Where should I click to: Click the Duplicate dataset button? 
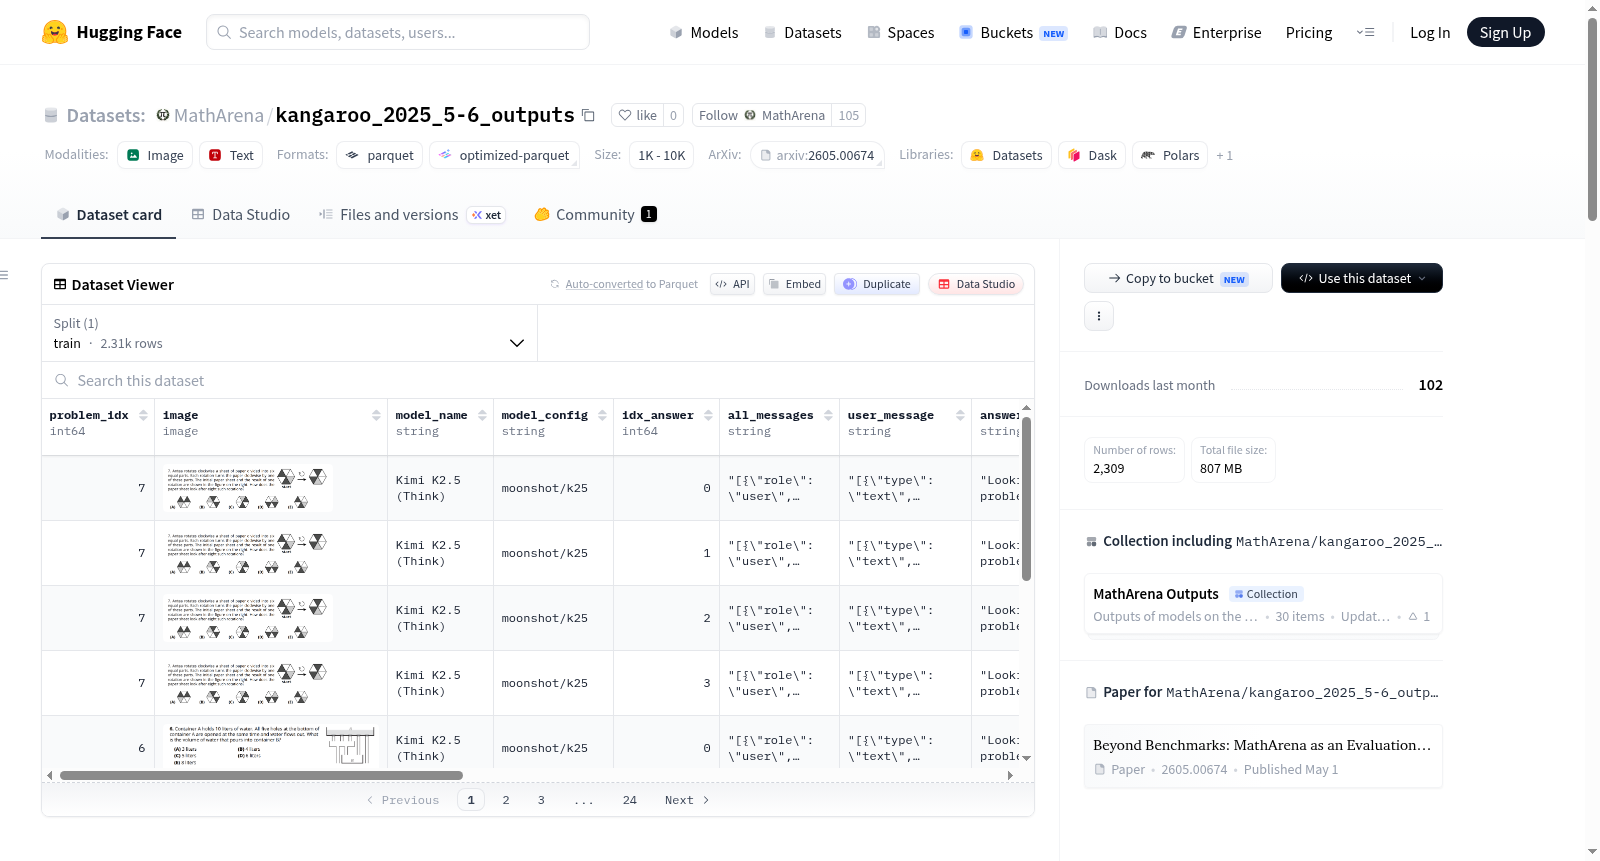[x=877, y=284]
